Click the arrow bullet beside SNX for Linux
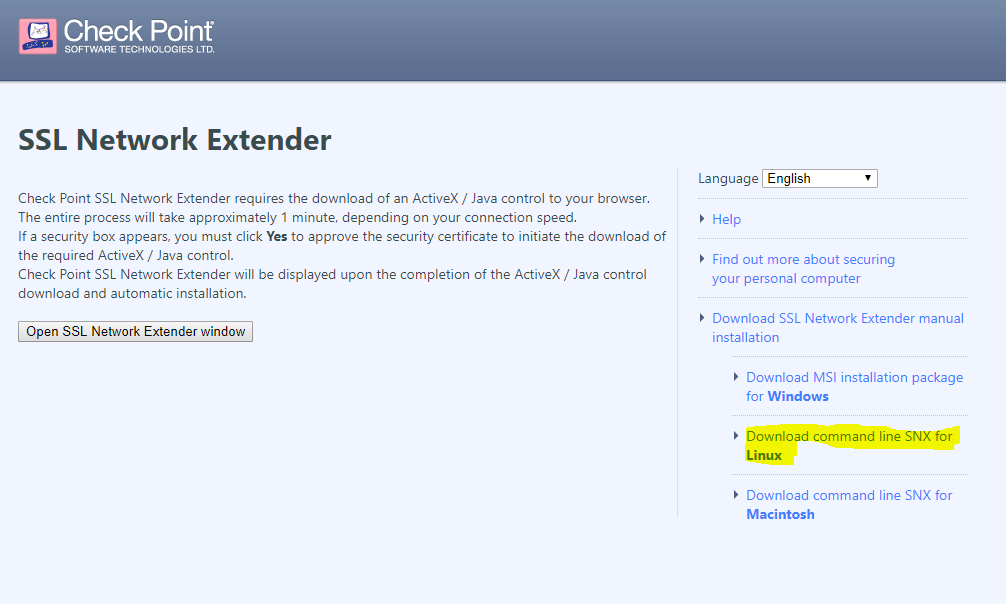1006x604 pixels. 736,436
